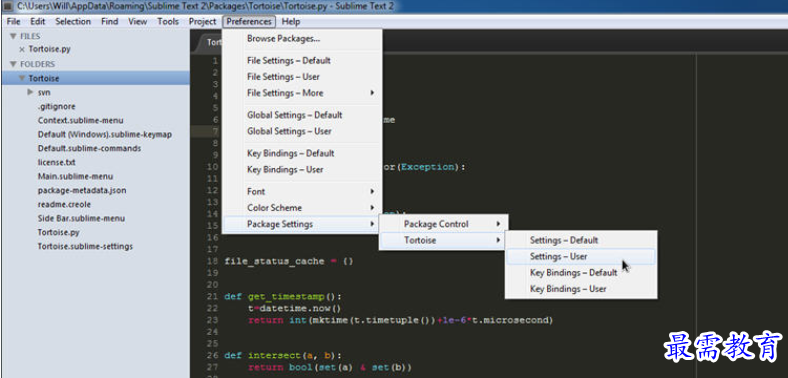Select the svn folder
The height and width of the screenshot is (378, 788).
[44, 92]
